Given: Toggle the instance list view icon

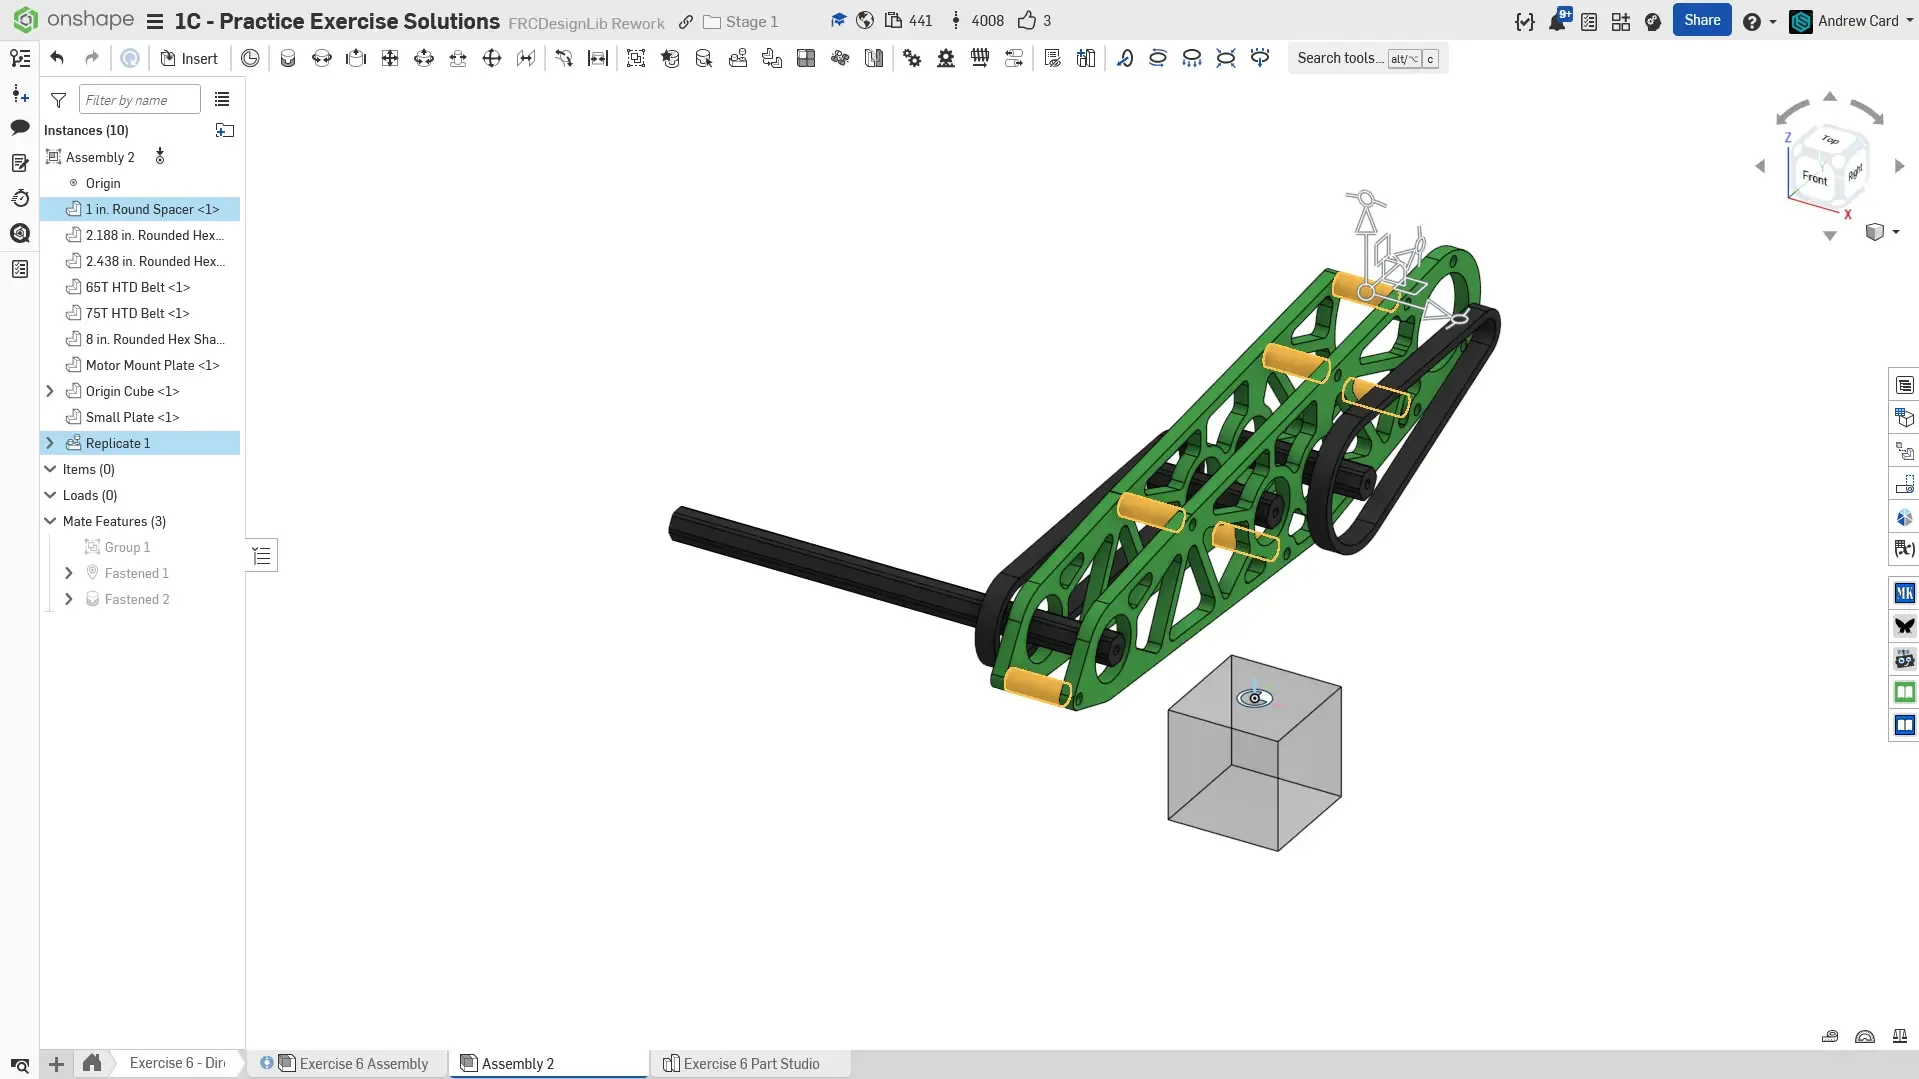Looking at the screenshot, I should click(x=222, y=100).
